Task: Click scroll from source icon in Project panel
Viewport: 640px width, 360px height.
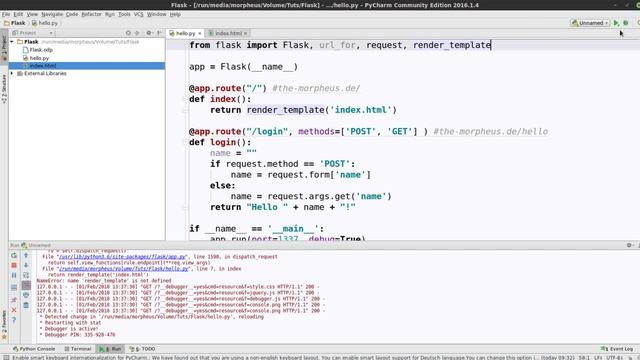Action: pos(128,33)
